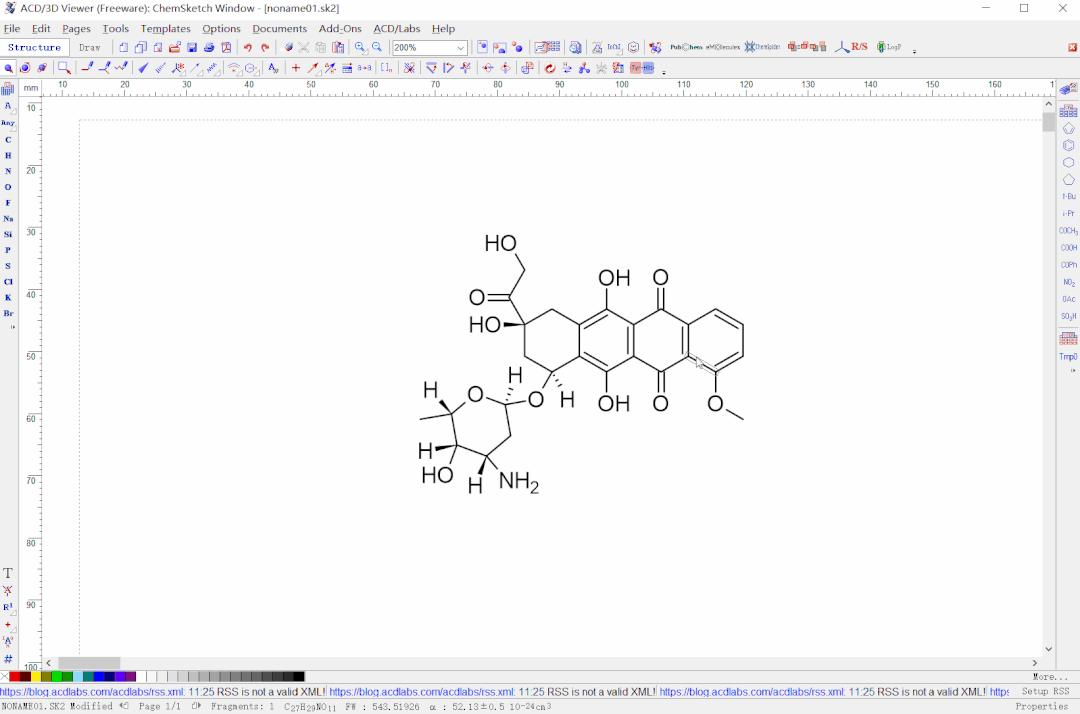Screen dimensions: 1080x714
Task: Pick the red swatch from the color palette
Action: [13, 676]
